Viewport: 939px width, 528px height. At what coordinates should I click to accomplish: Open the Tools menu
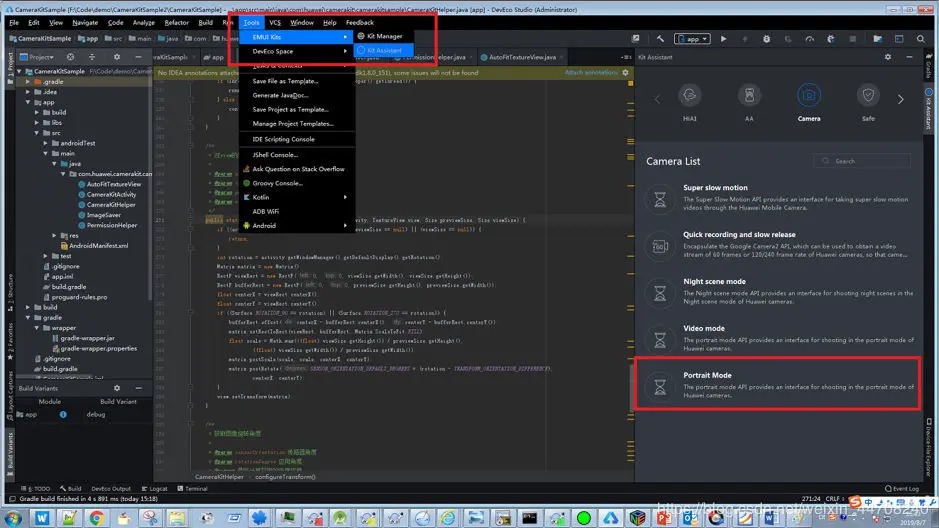tap(251, 22)
